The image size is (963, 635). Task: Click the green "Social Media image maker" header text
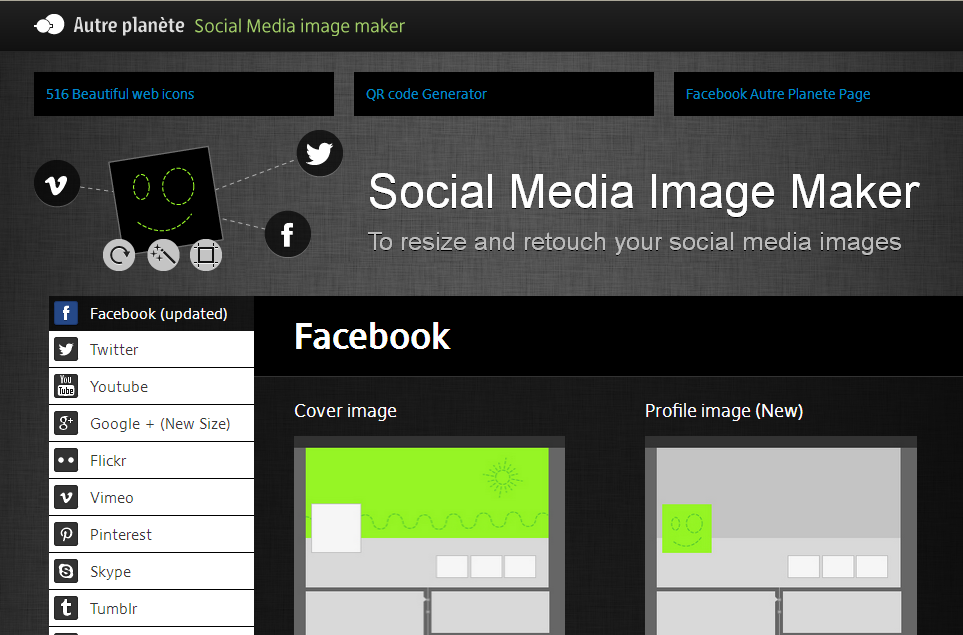[x=300, y=26]
